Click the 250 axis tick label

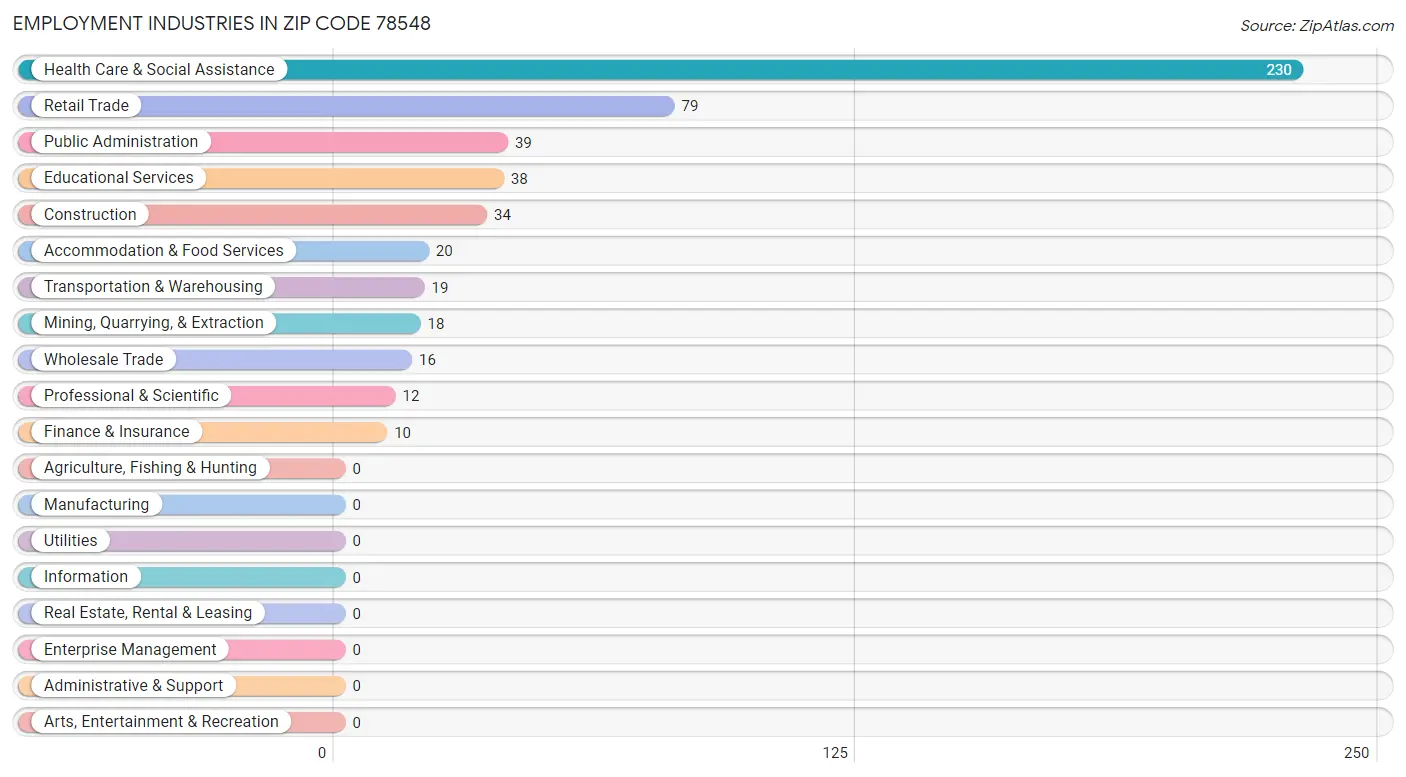[1357, 753]
